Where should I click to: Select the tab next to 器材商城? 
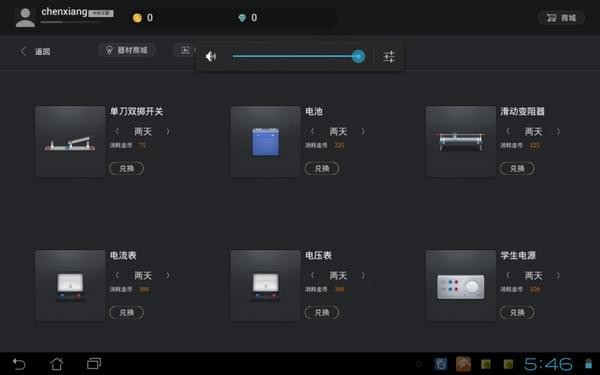[x=185, y=50]
